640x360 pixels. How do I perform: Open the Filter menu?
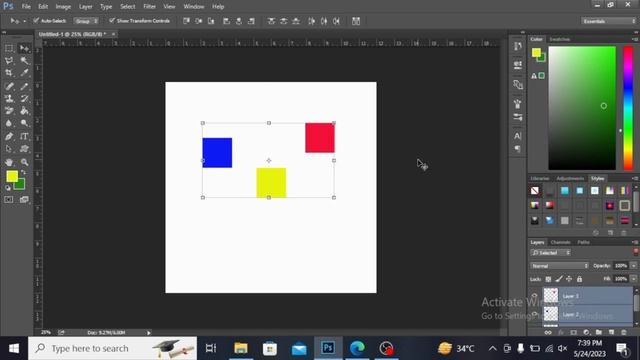149,7
